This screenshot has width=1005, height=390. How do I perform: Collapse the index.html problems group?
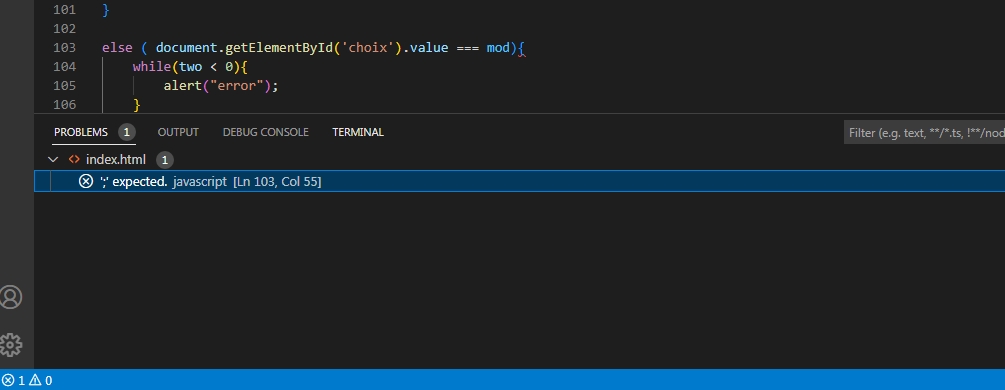click(x=53, y=159)
